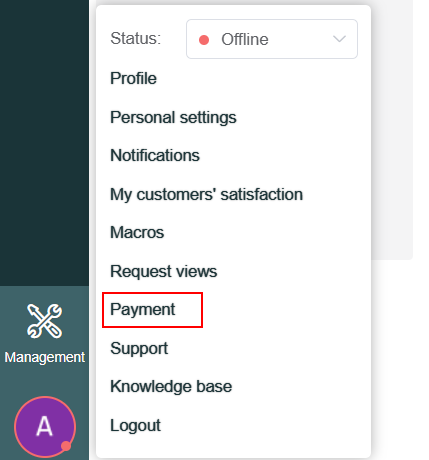Open Request views from the menu

(x=164, y=271)
